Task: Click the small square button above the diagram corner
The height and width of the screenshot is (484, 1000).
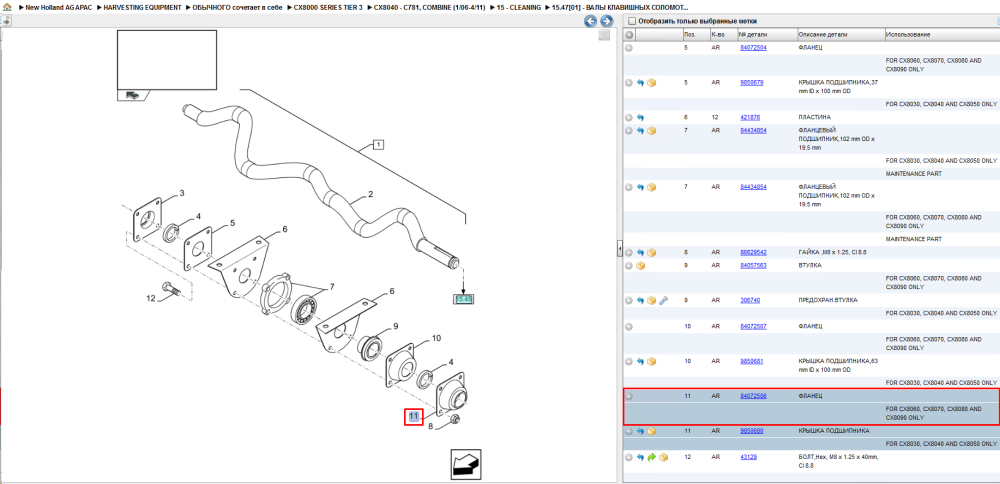Action: coord(604,36)
